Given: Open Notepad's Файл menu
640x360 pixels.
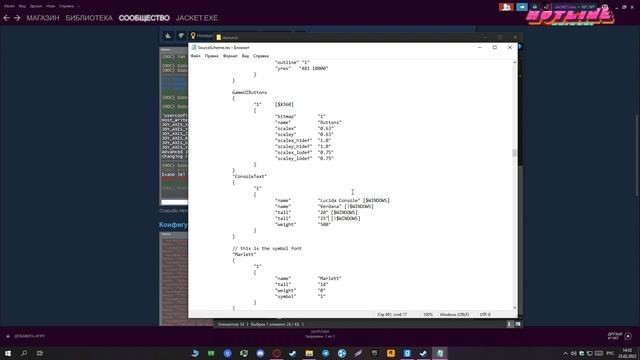Looking at the screenshot, I should (196, 56).
